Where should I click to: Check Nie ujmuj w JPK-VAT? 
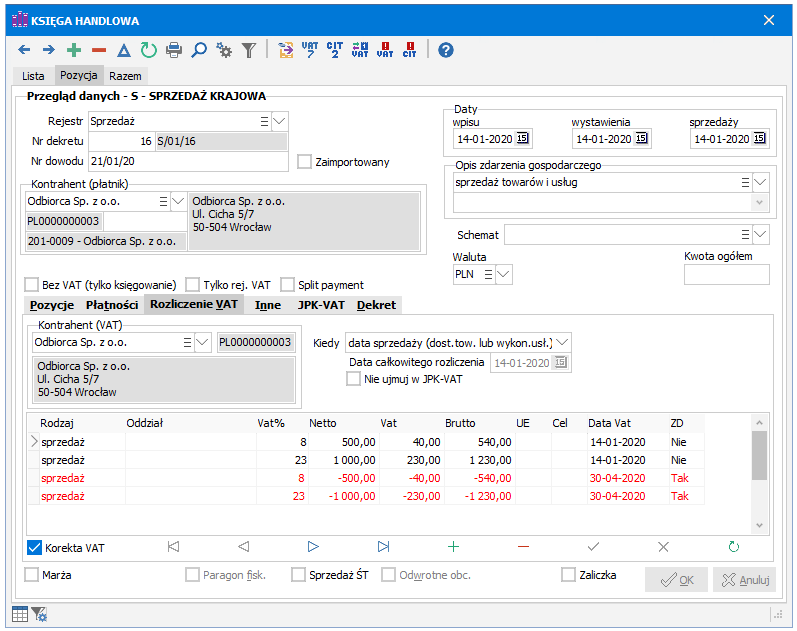[x=353, y=379]
